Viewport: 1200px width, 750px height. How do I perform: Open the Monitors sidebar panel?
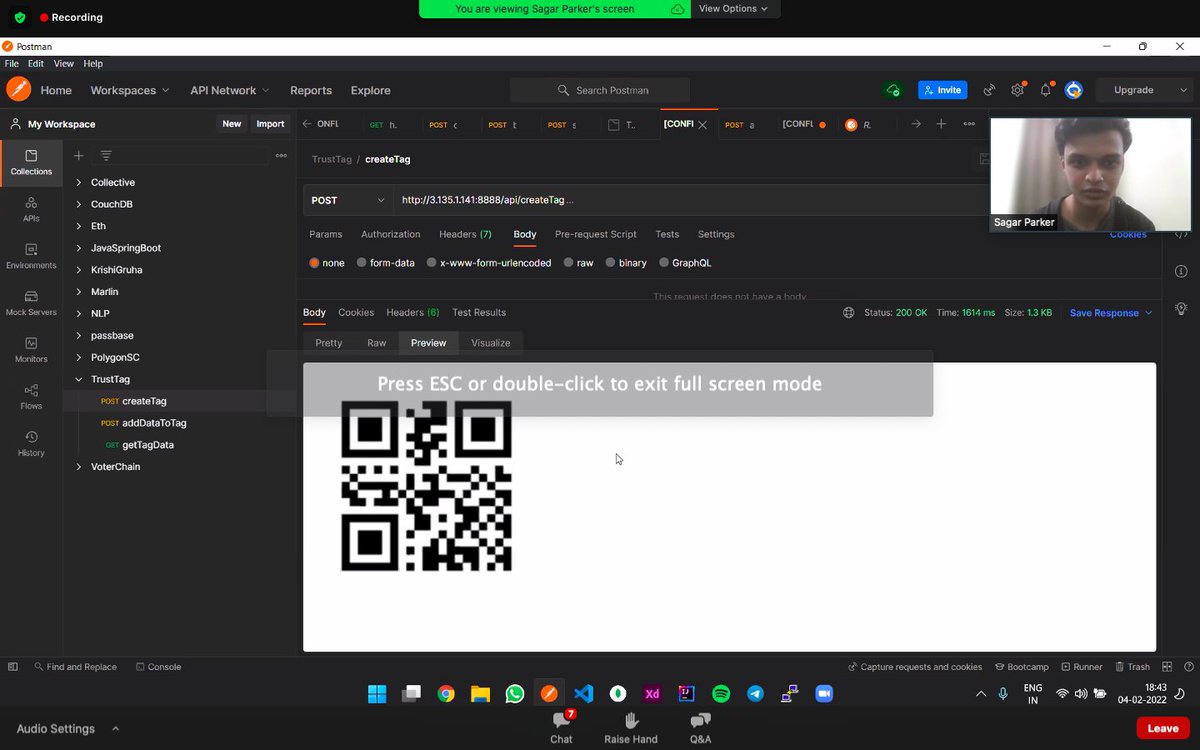31,350
